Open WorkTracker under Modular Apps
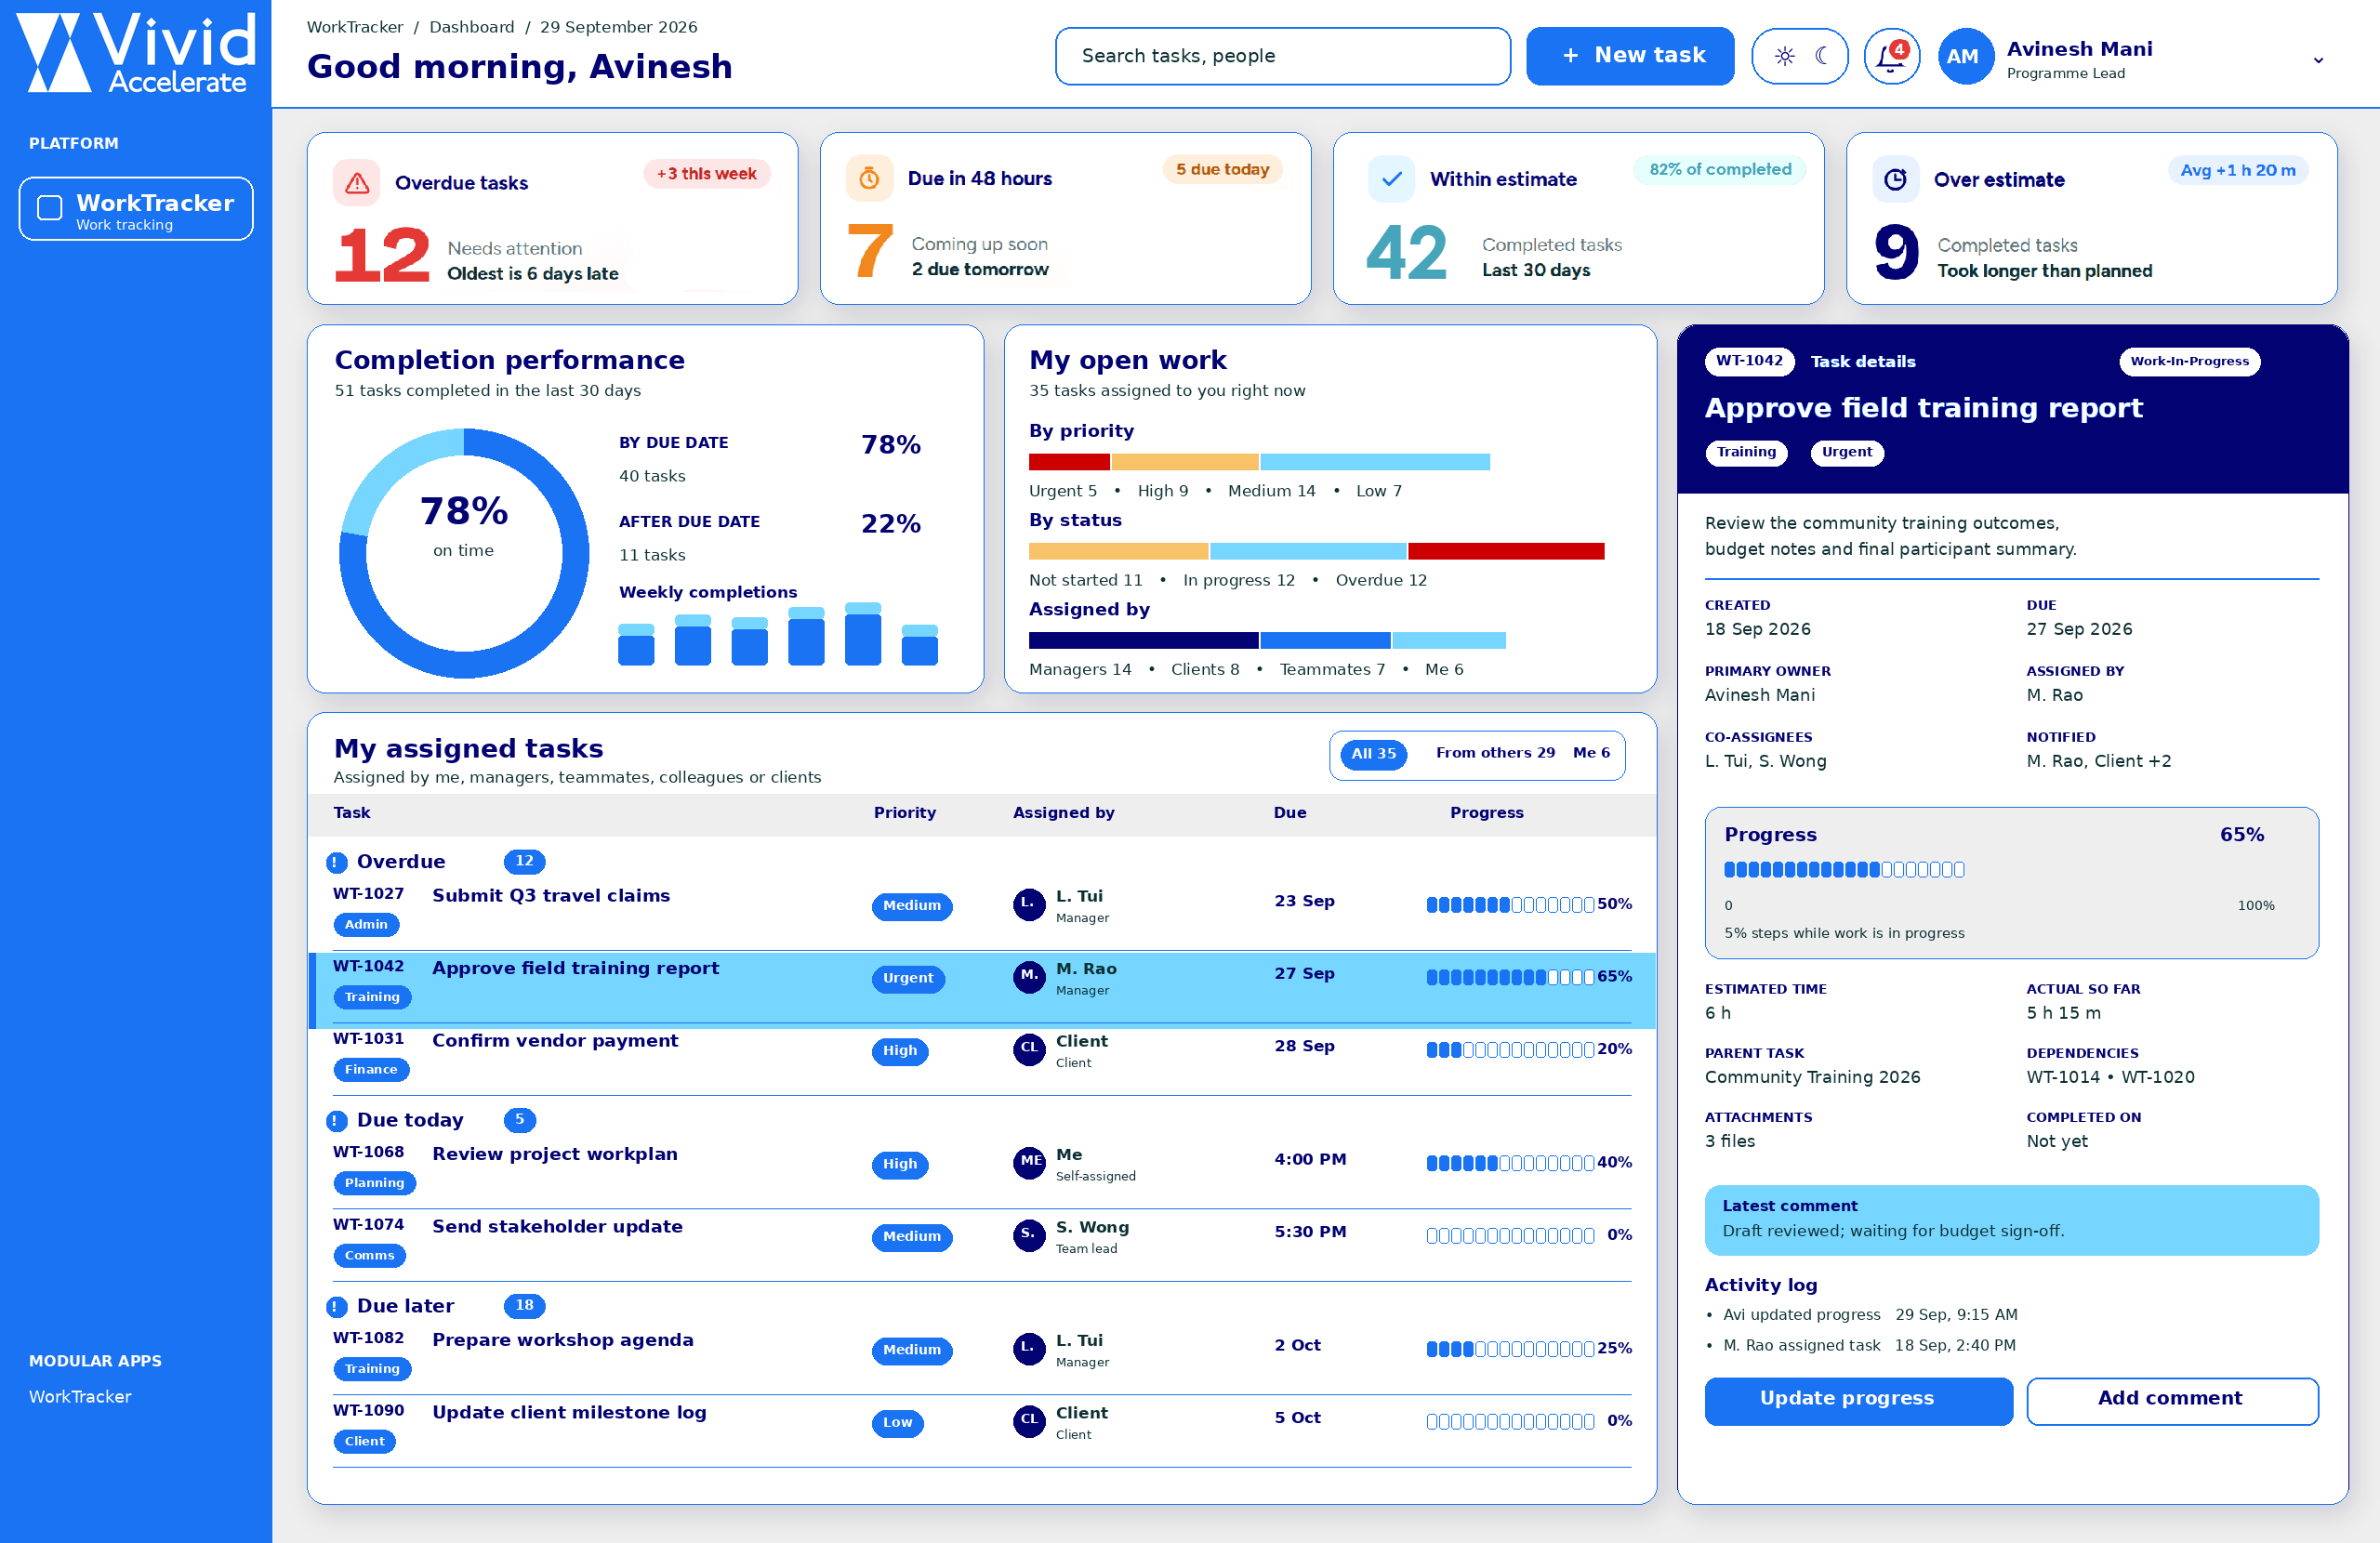Image resolution: width=2380 pixels, height=1543 pixels. coord(80,1397)
